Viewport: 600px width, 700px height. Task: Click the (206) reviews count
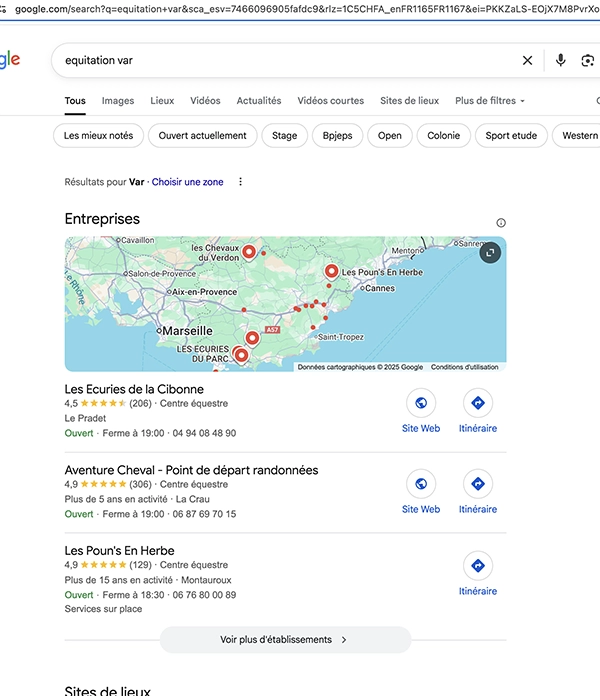pyautogui.click(x=141, y=403)
